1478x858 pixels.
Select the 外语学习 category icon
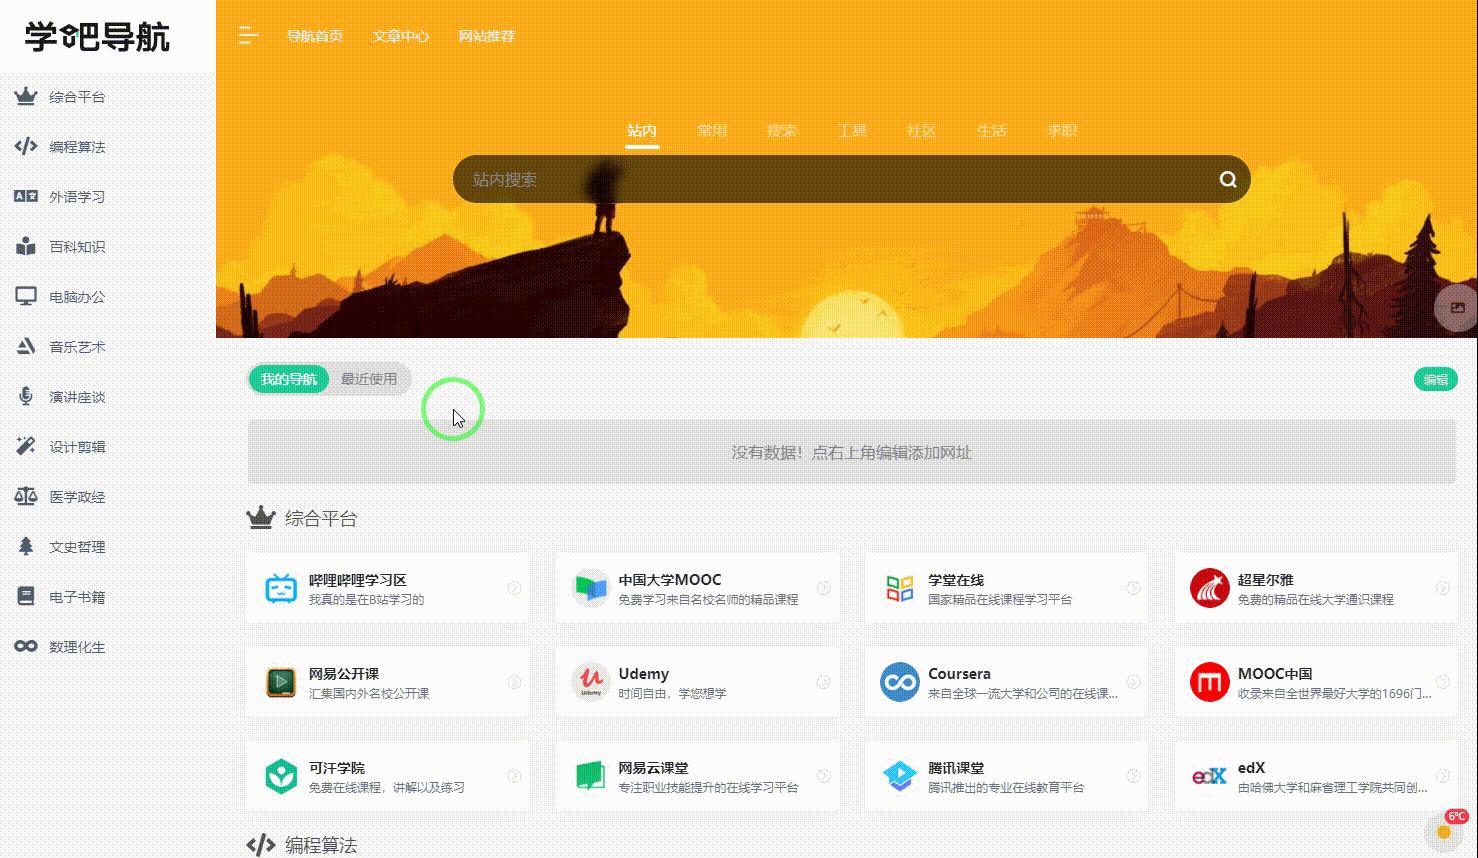[26, 196]
